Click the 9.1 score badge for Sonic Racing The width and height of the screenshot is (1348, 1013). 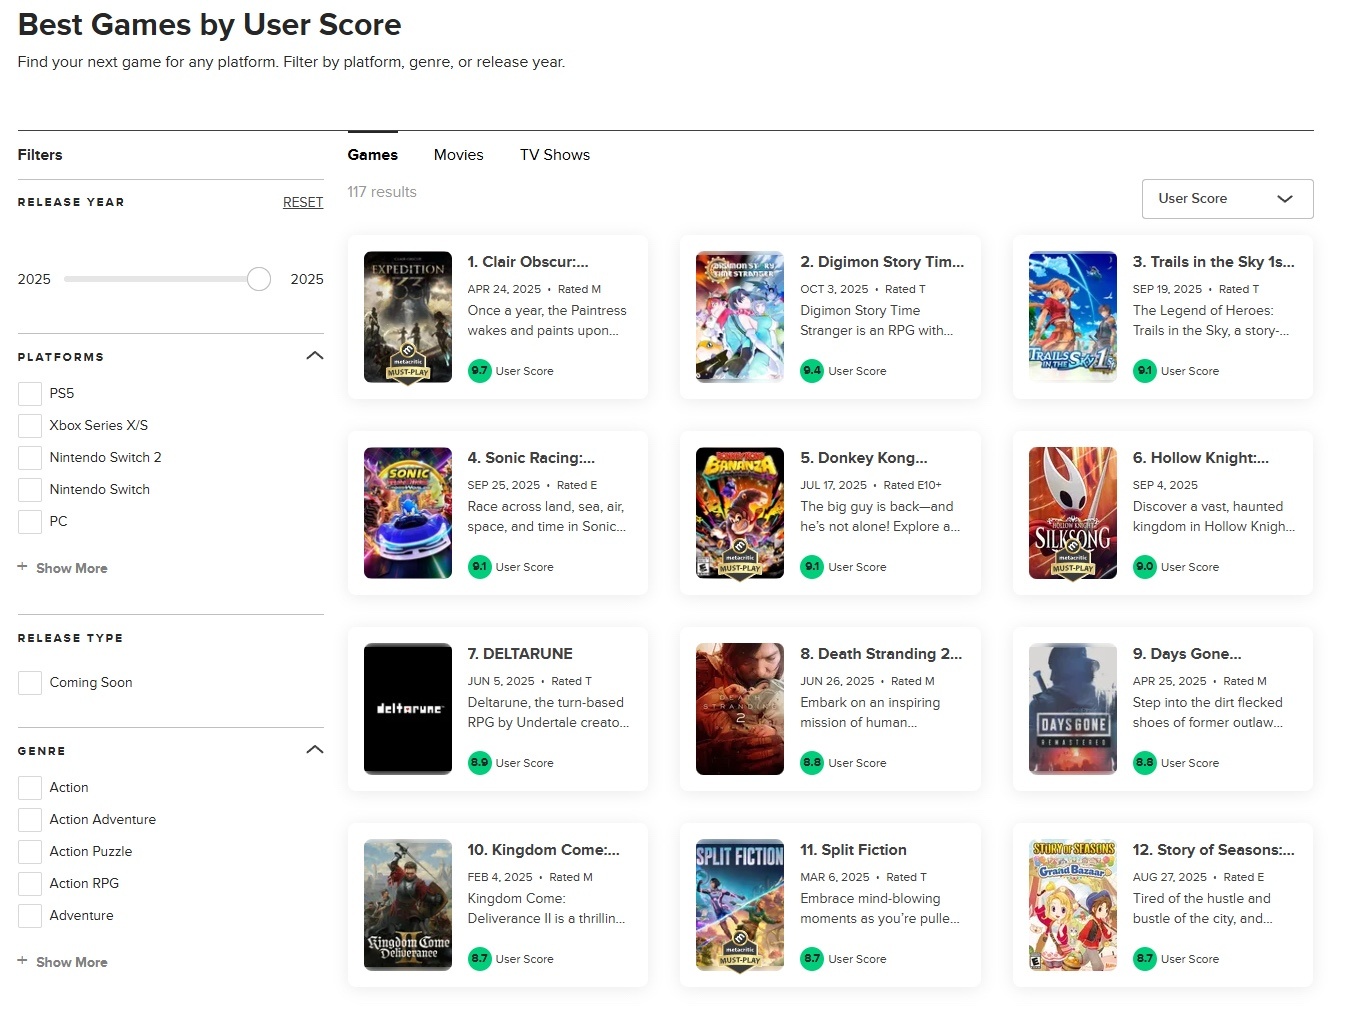click(x=479, y=566)
